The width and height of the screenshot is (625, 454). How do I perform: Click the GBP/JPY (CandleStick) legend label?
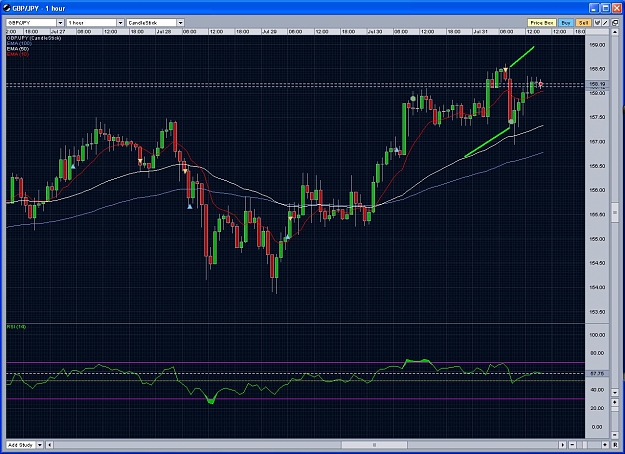34,38
